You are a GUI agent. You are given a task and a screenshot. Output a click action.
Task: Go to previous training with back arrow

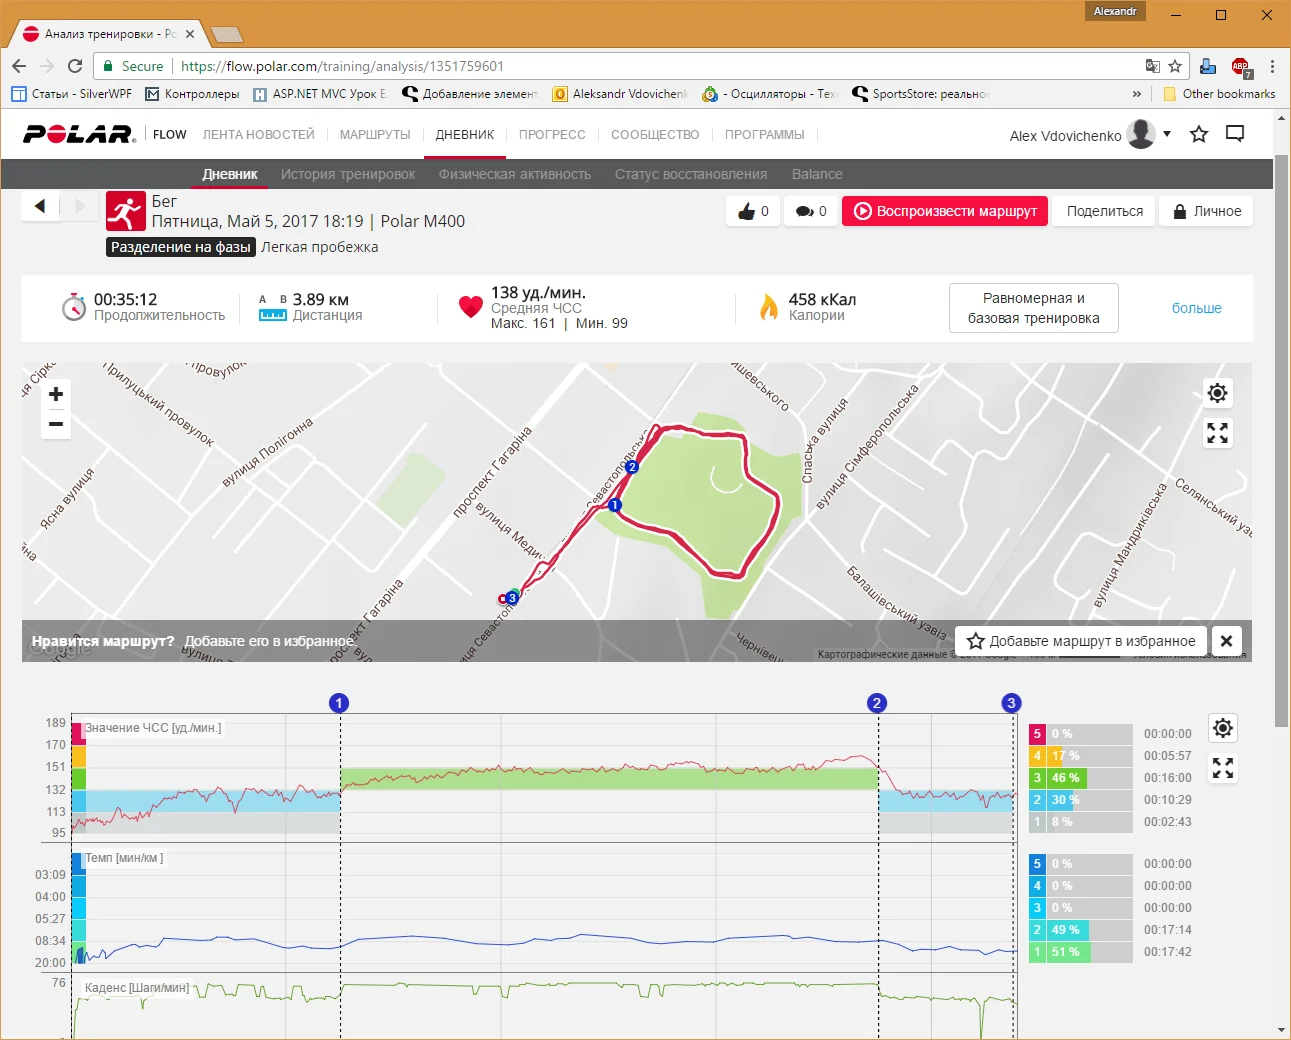pyautogui.click(x=40, y=206)
